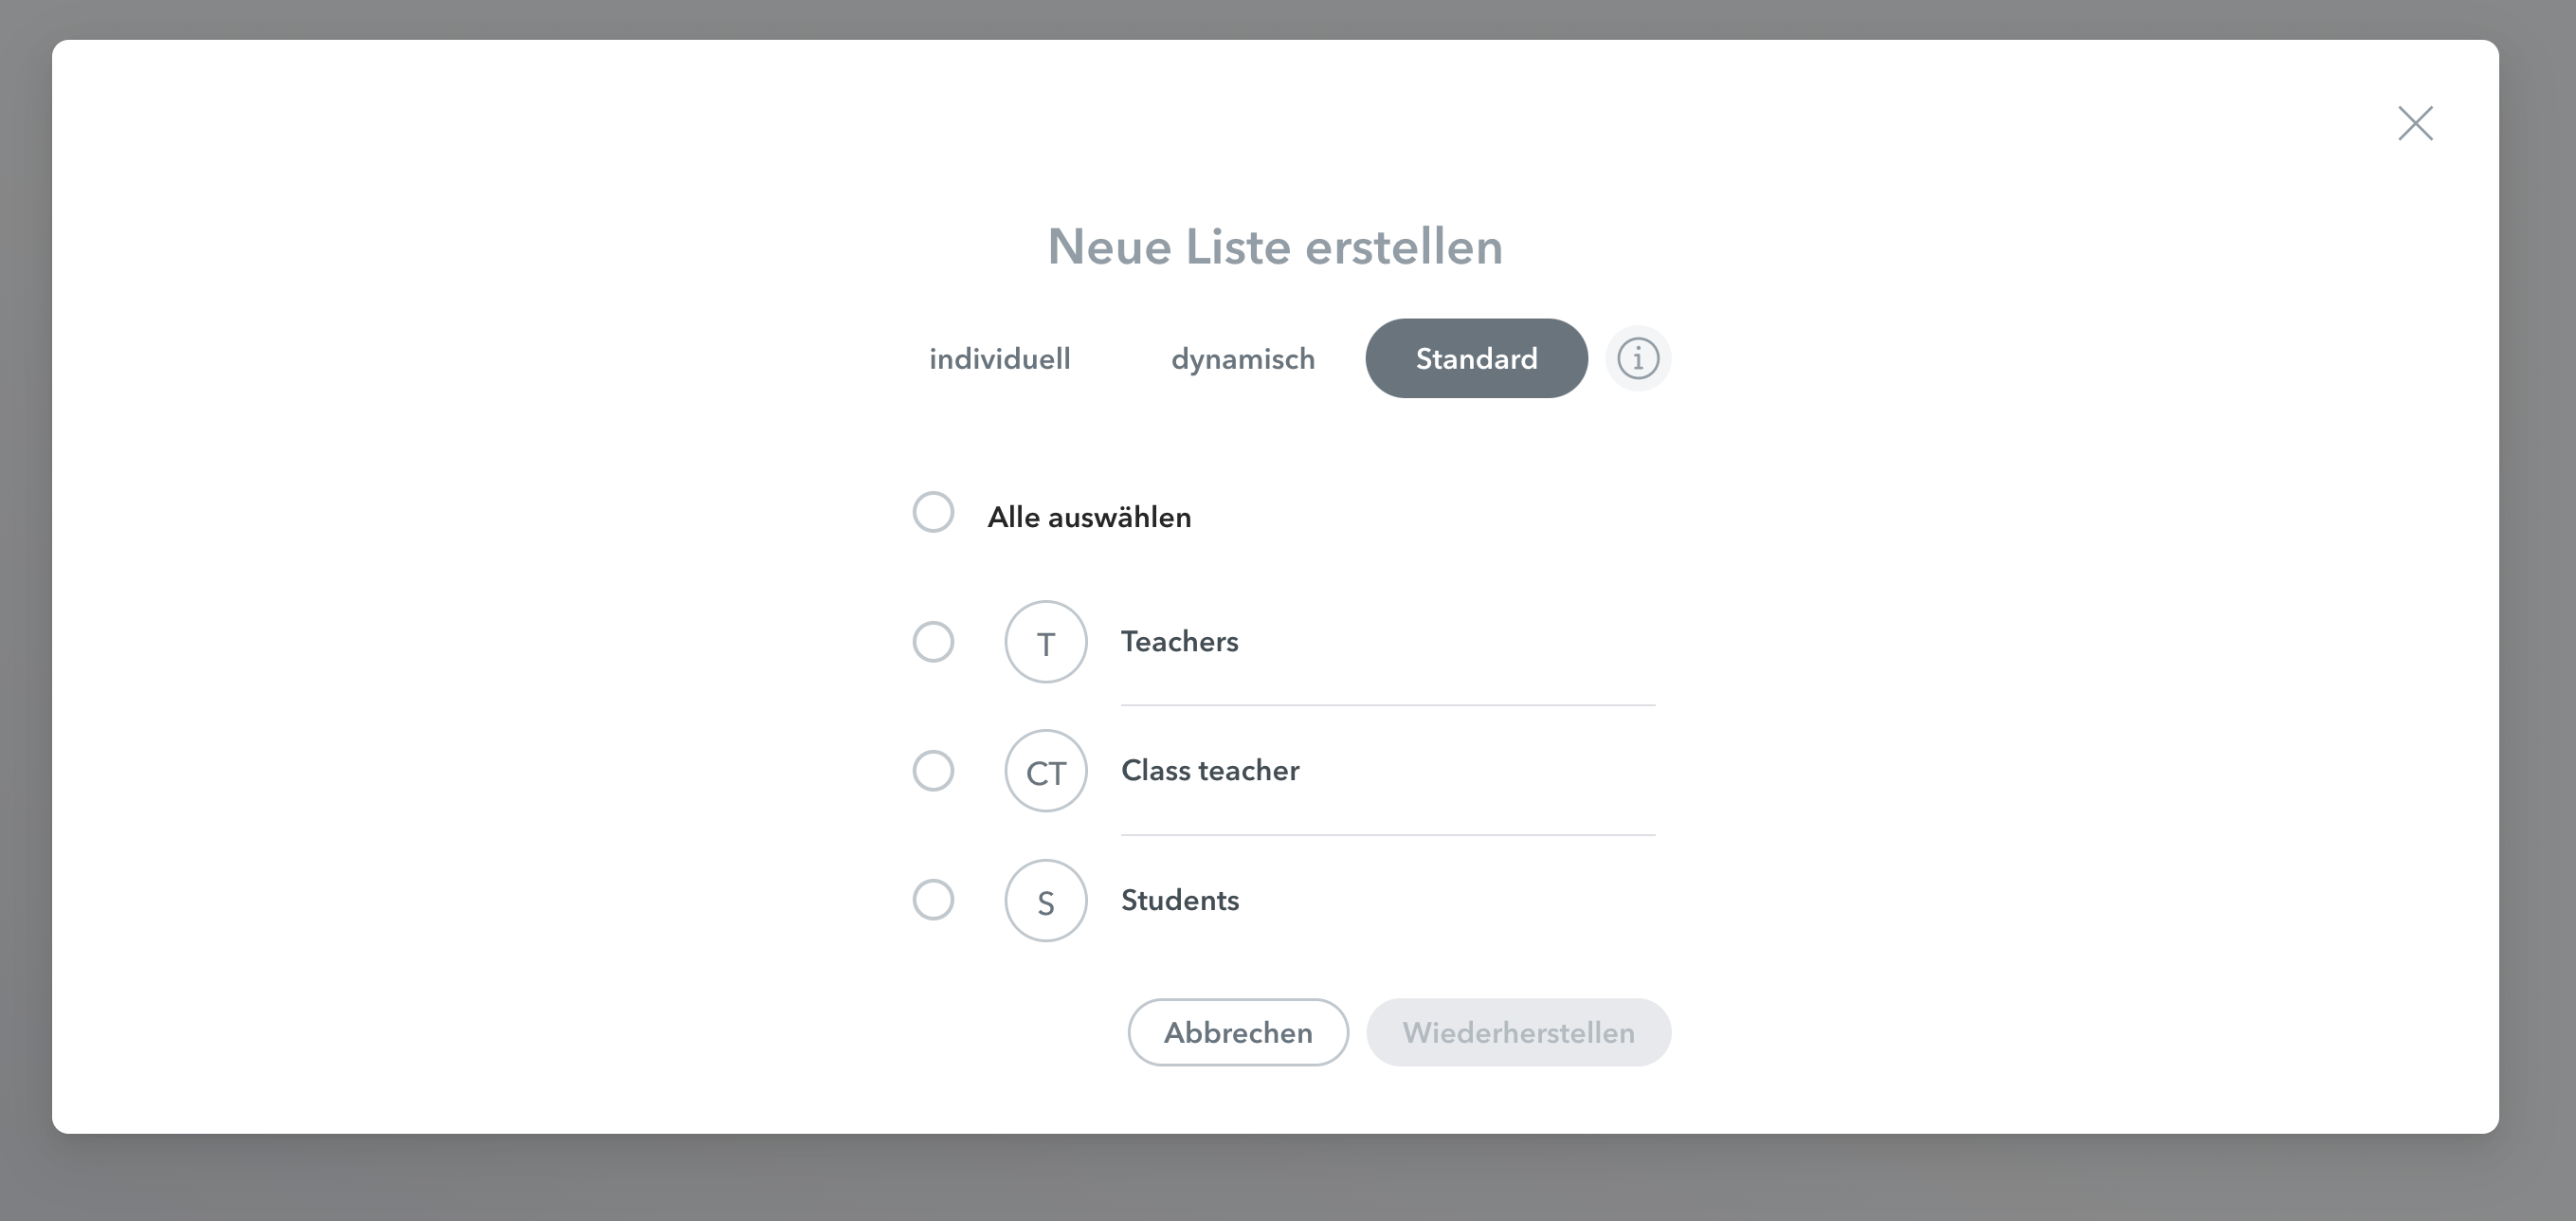Toggle the Alle auswählen selection circle

[933, 512]
